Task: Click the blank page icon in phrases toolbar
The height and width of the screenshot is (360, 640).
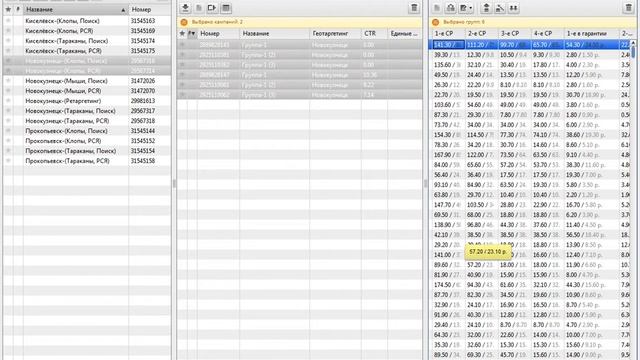Action: pos(437,8)
